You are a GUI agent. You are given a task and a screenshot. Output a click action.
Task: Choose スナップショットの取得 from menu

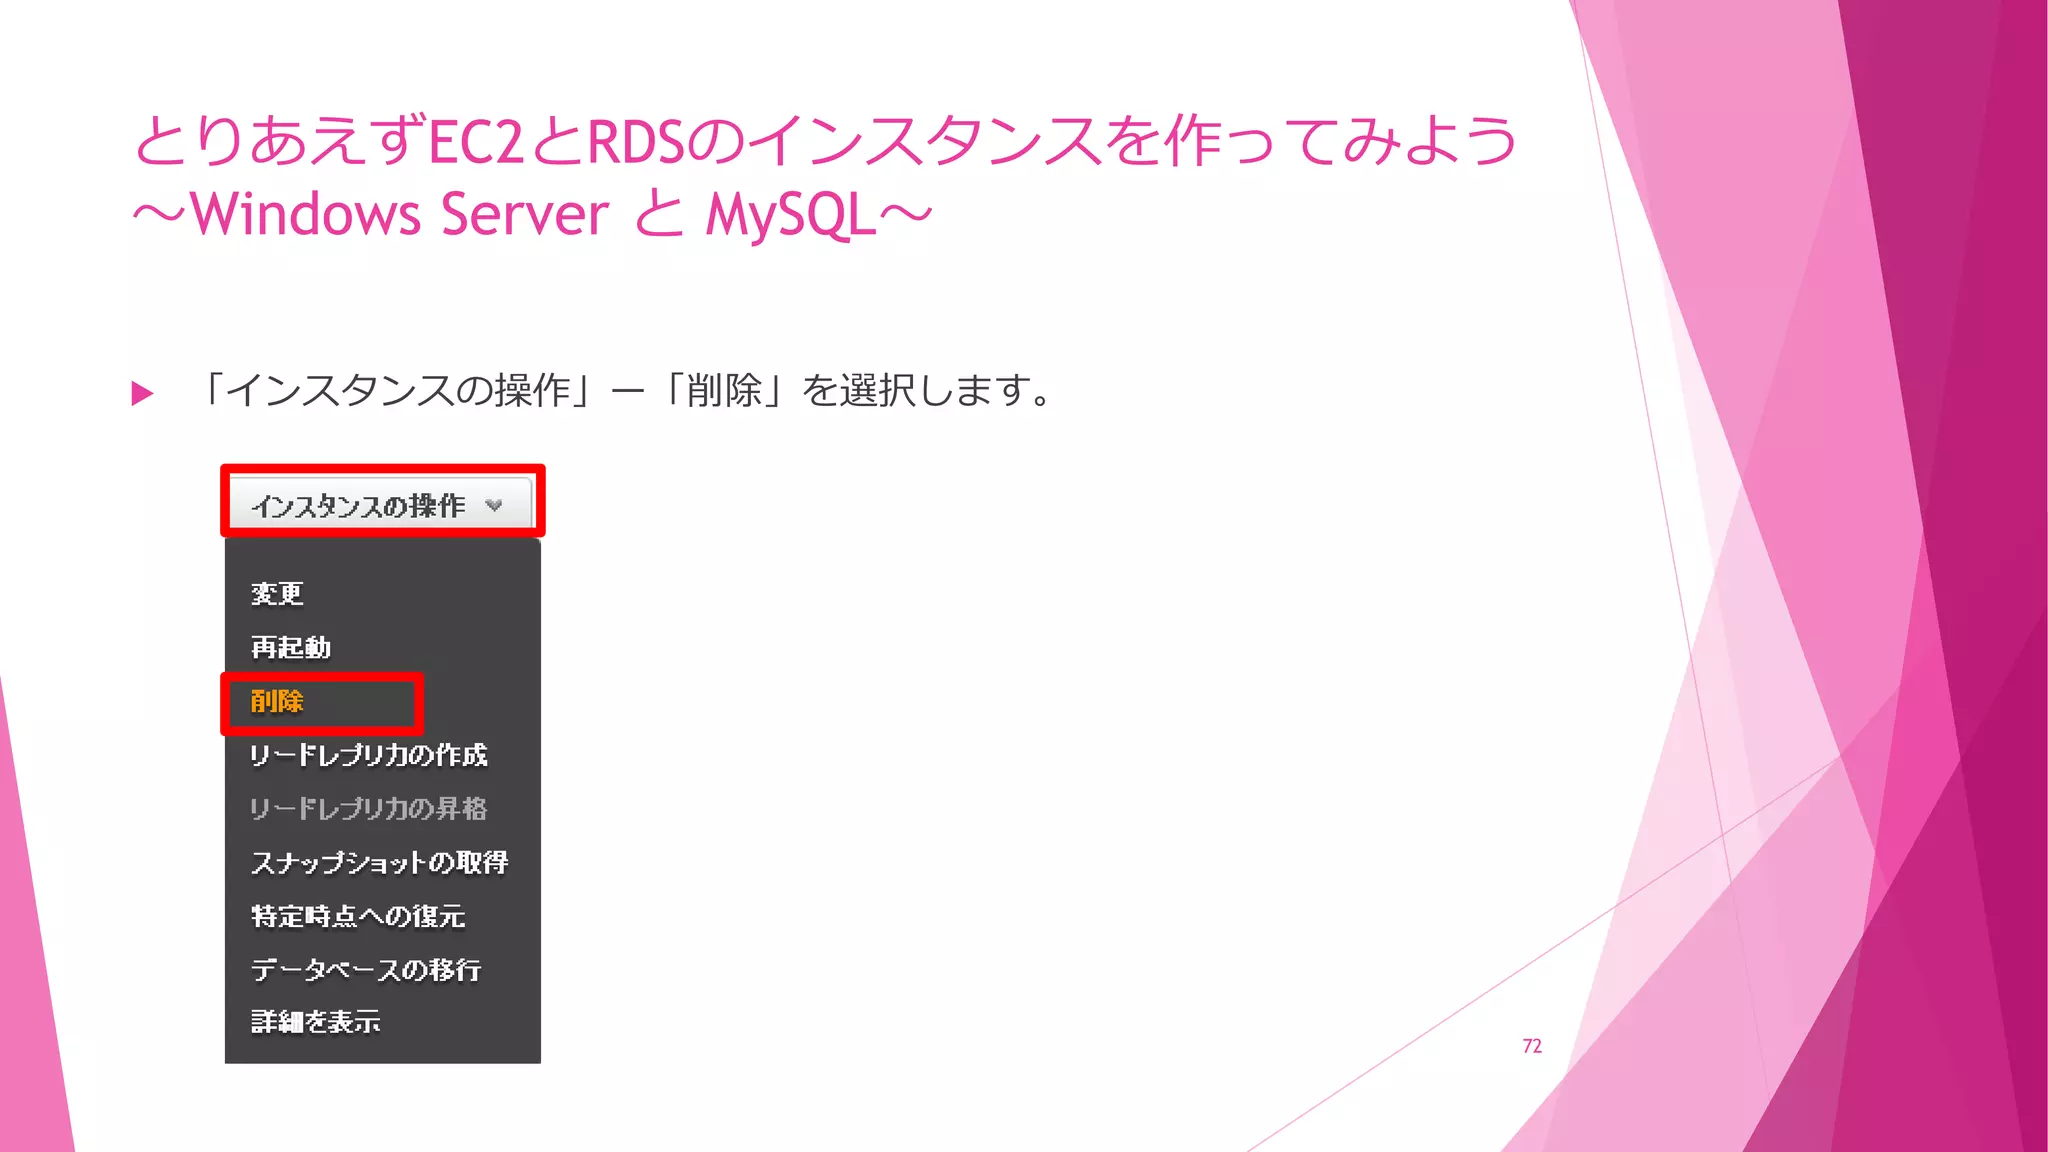coord(379,862)
